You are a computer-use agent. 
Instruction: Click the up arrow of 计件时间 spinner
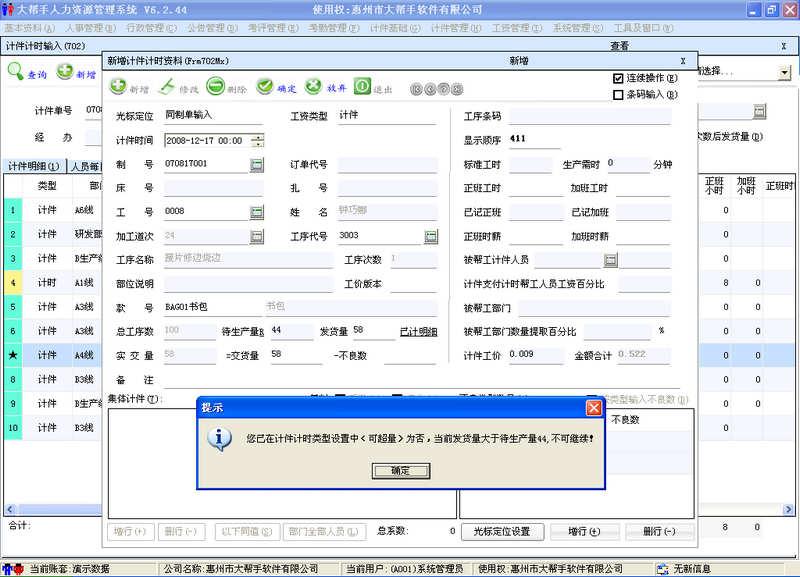(258, 138)
